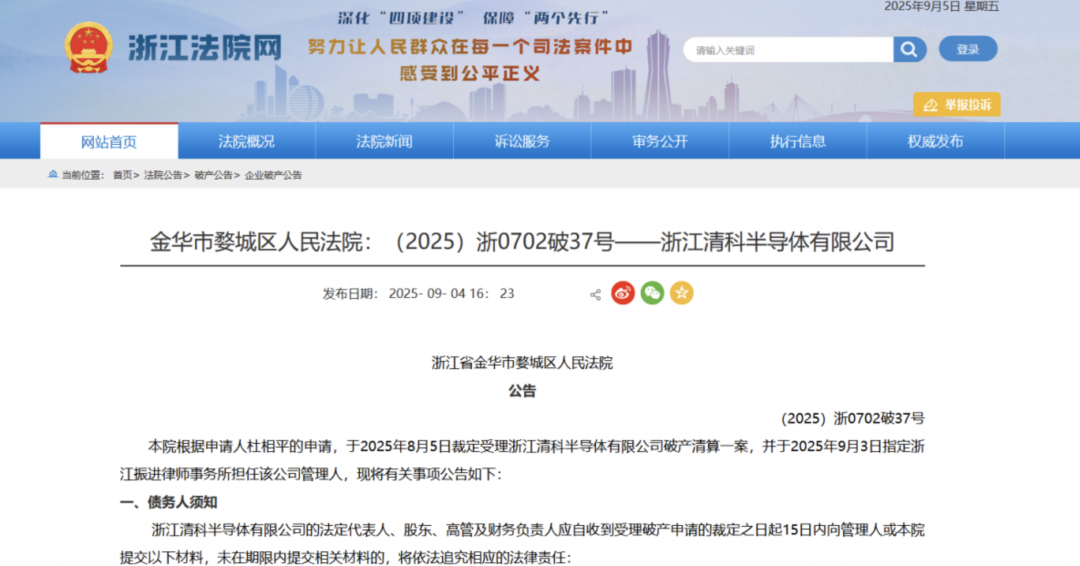Open the 法院概况 menu
The image size is (1080, 566).
point(246,141)
